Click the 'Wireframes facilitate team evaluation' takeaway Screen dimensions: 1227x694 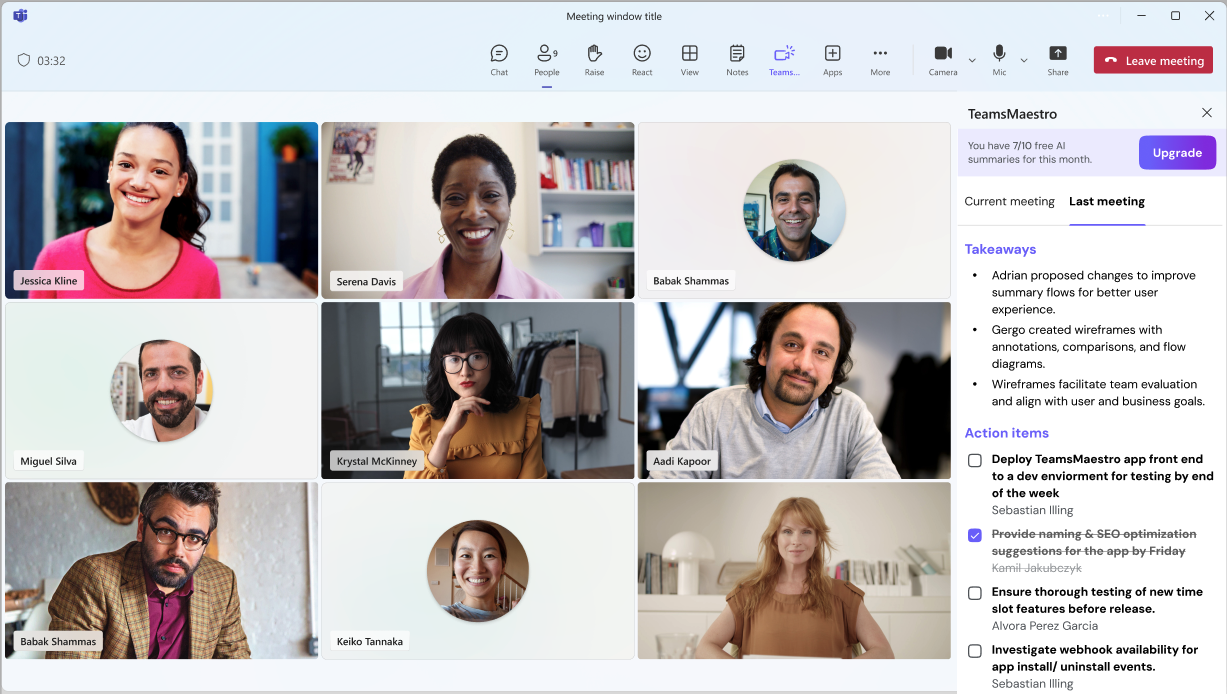click(x=1098, y=392)
